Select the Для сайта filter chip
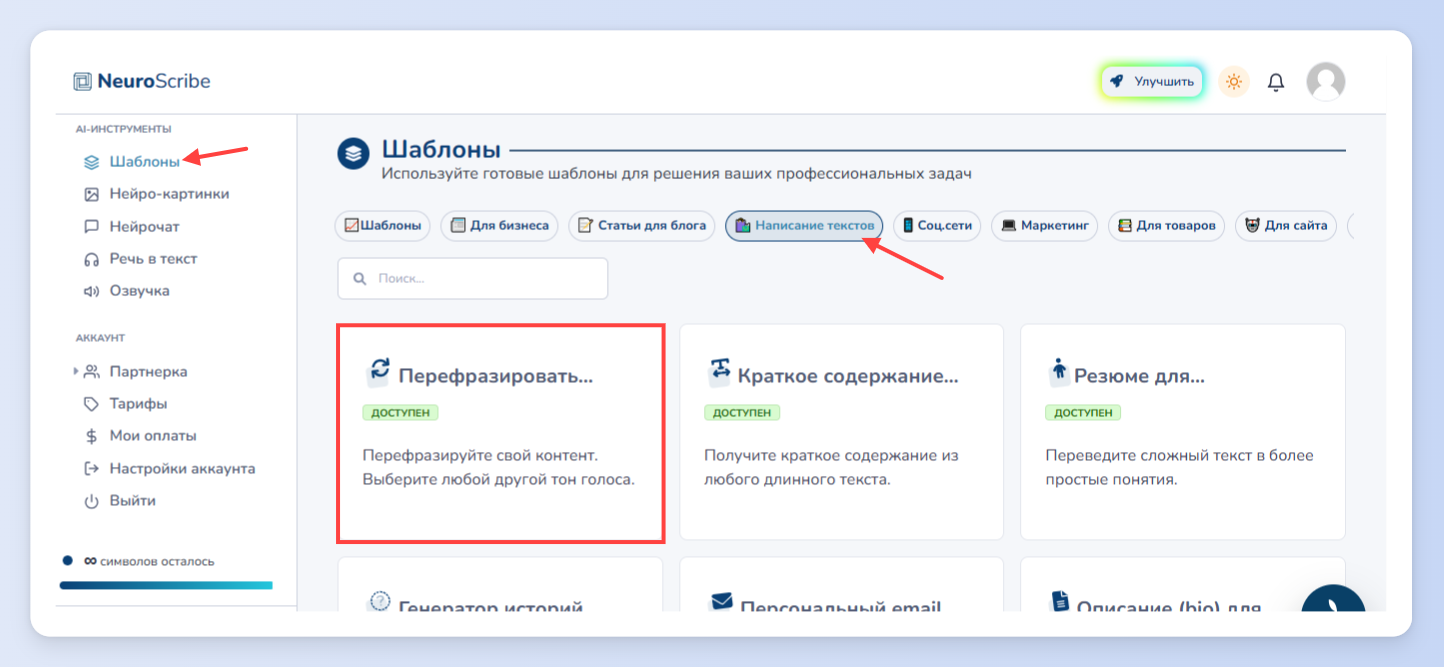The height and width of the screenshot is (667, 1444). [1286, 226]
